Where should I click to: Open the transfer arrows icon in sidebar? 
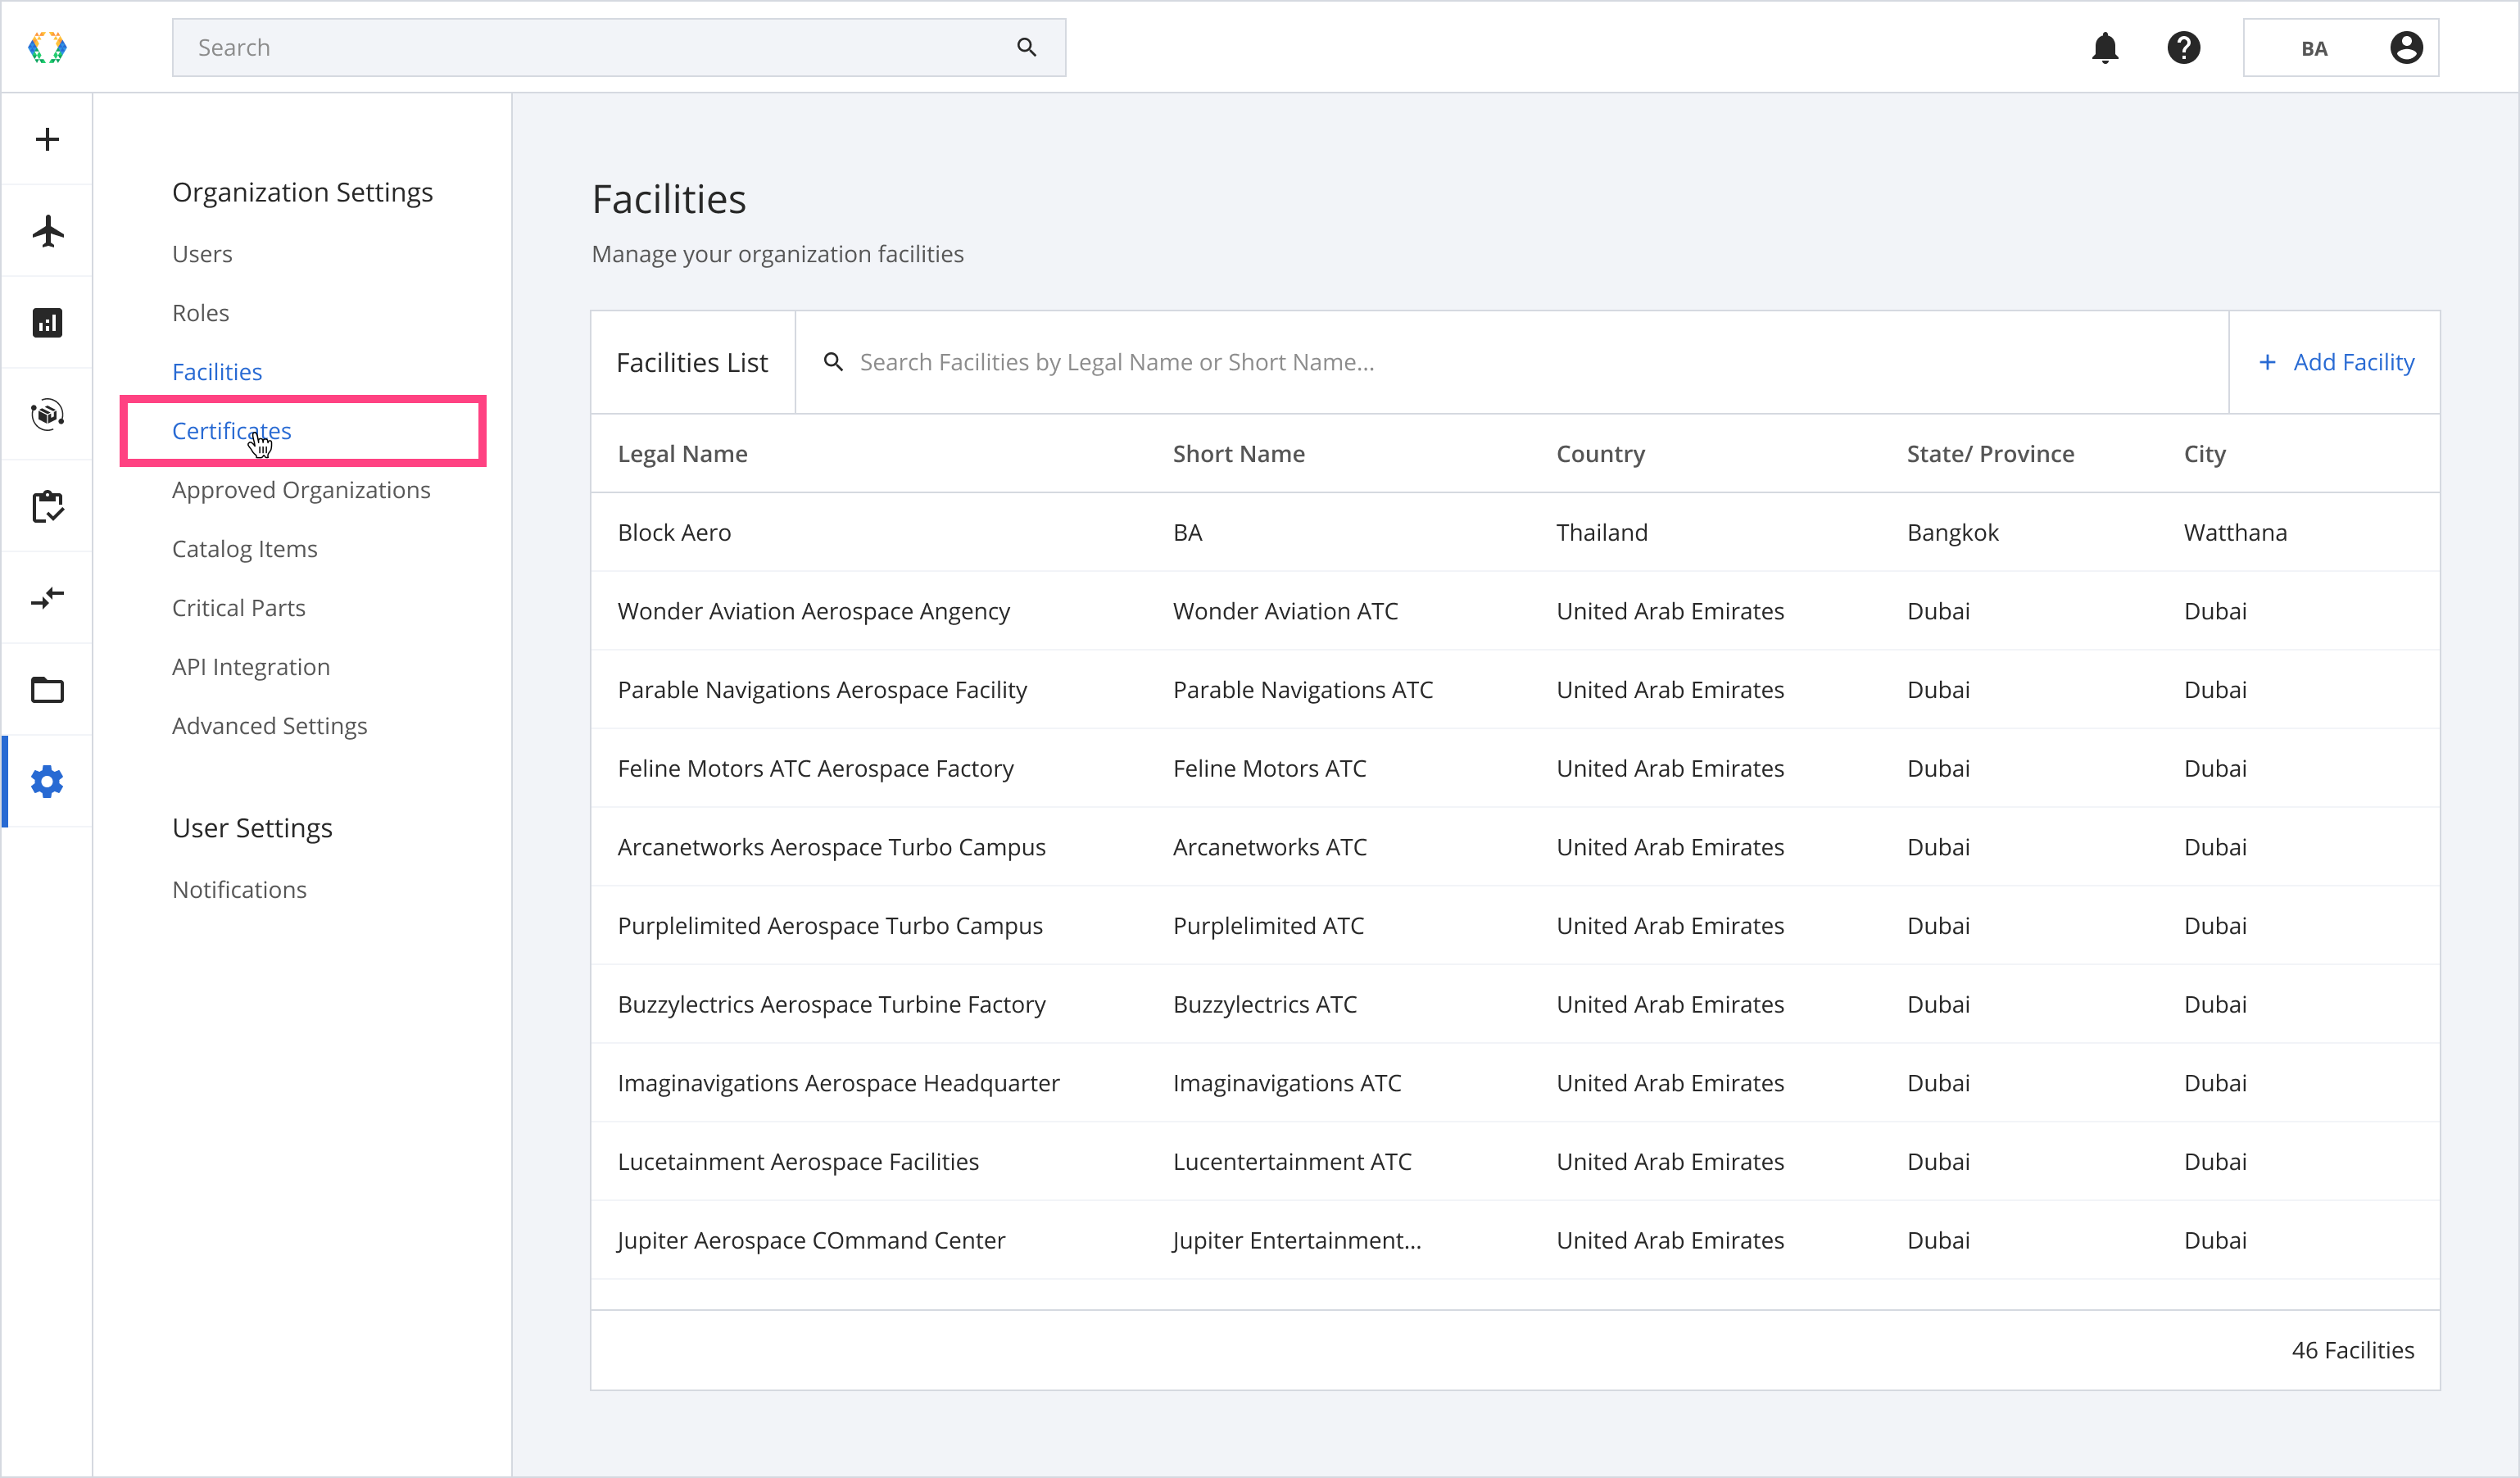tap(47, 598)
